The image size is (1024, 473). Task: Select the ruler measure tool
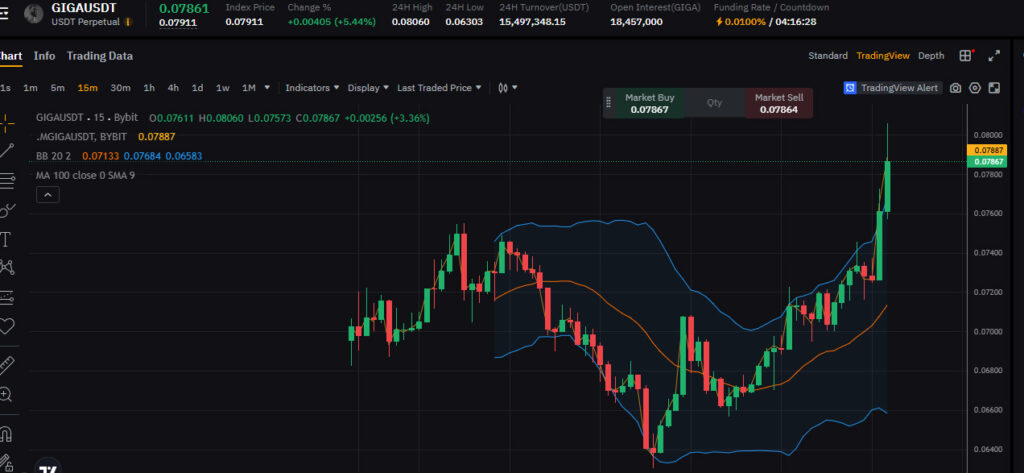click(x=7, y=365)
